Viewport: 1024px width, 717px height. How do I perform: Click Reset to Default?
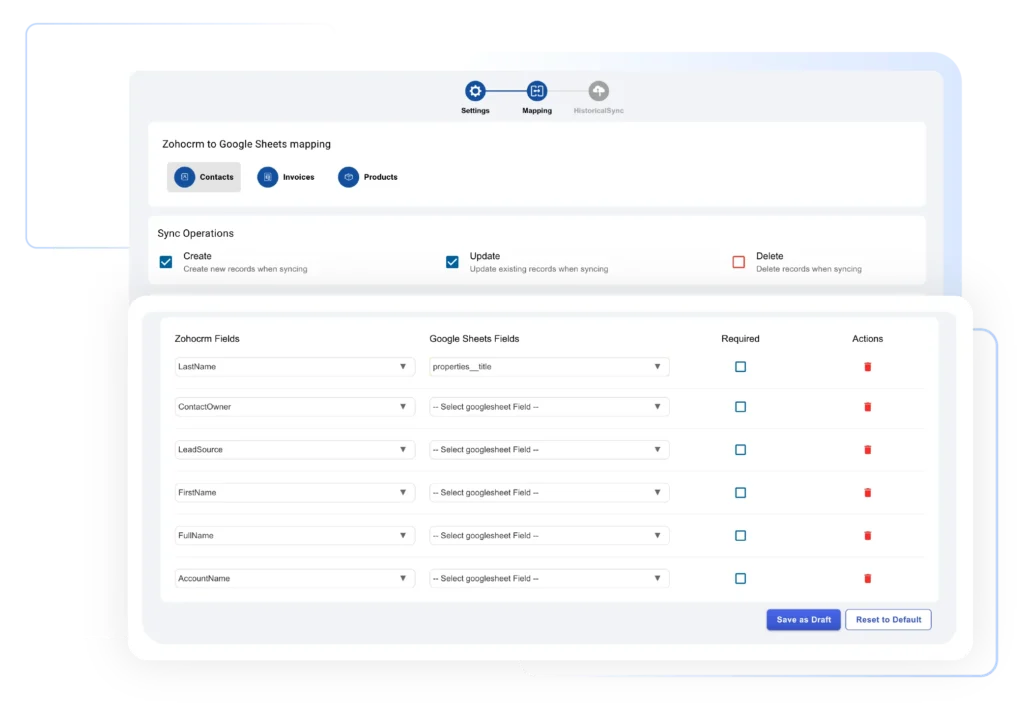coord(887,619)
